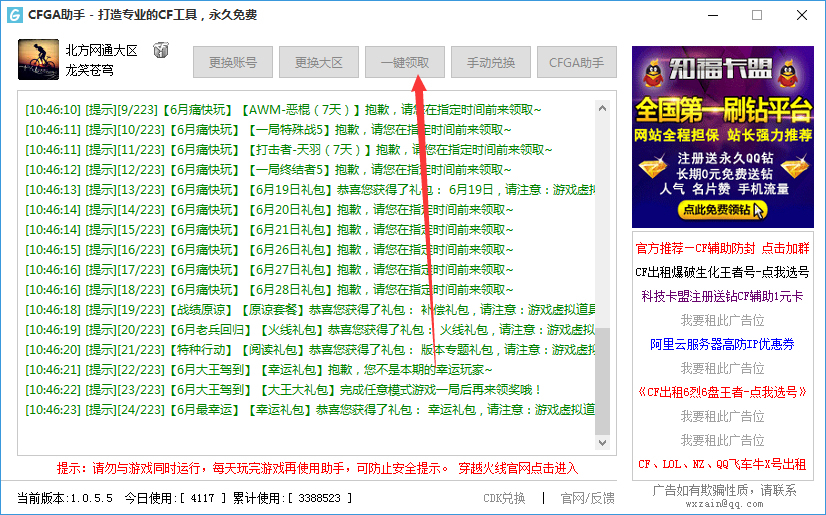Click the 手动兑换 button
This screenshot has height=515, width=826.
point(490,63)
